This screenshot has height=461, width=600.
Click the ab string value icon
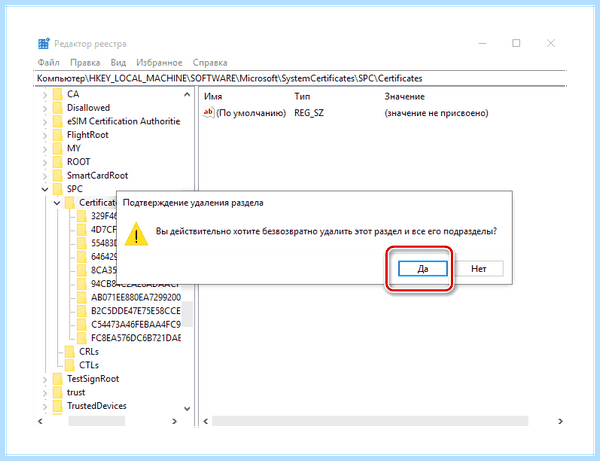[209, 113]
